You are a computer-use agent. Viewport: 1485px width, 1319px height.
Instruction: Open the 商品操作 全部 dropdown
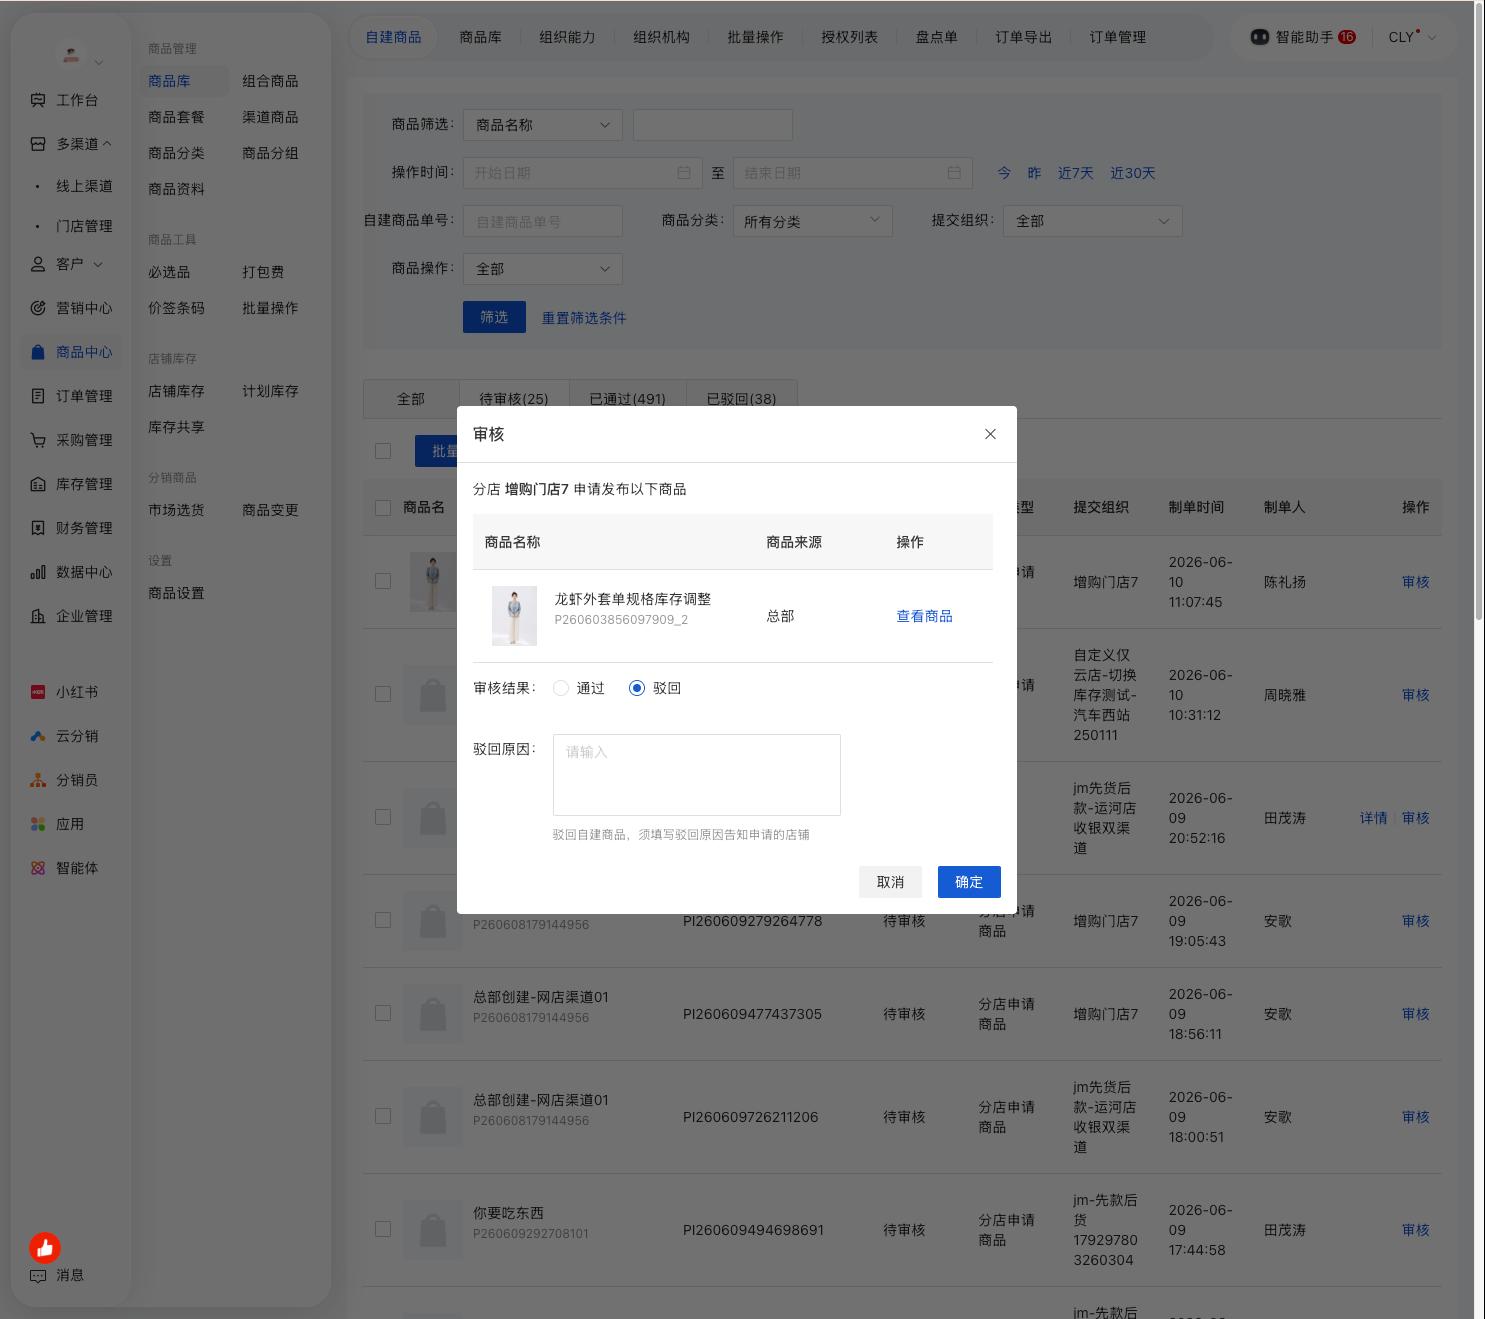pyautogui.click(x=543, y=269)
